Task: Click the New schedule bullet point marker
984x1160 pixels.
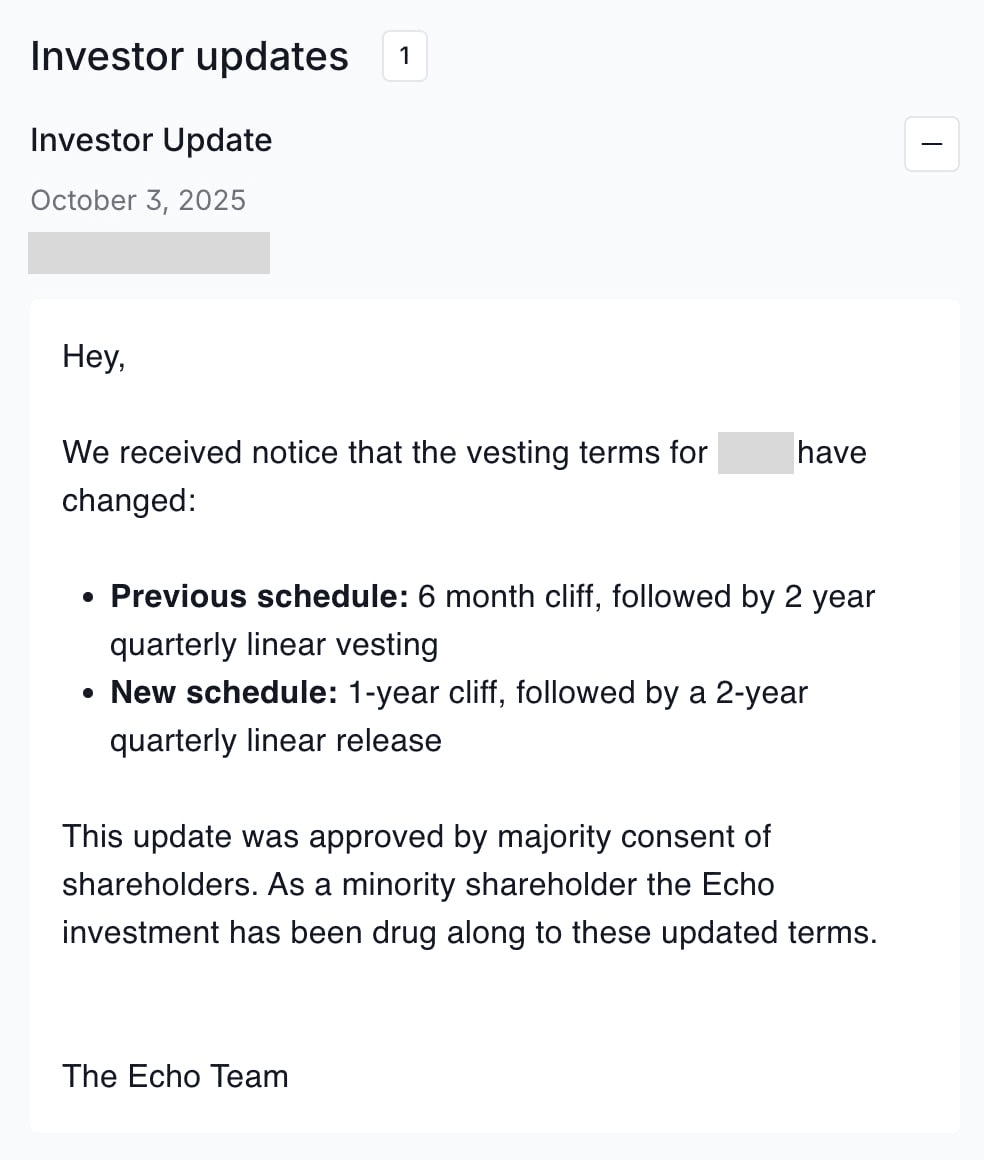Action: pyautogui.click(x=89, y=694)
